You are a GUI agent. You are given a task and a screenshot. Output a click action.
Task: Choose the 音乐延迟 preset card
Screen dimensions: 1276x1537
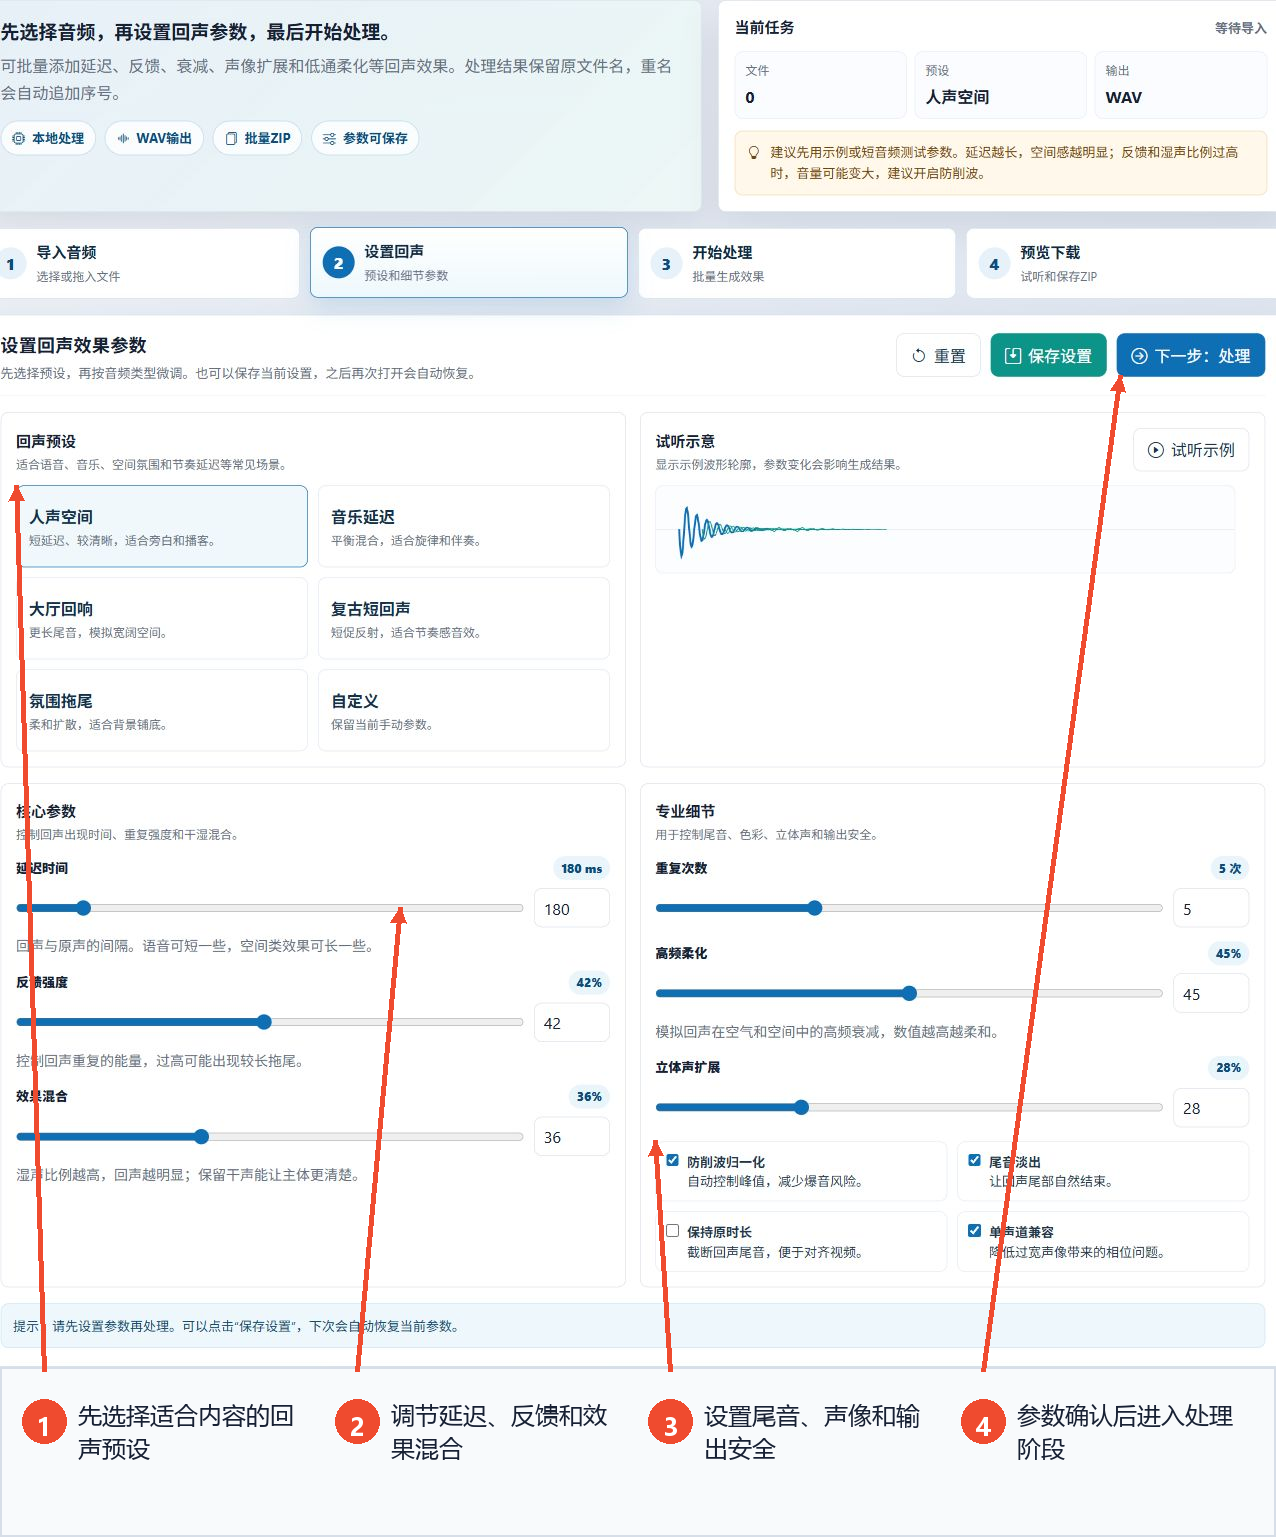(x=464, y=527)
